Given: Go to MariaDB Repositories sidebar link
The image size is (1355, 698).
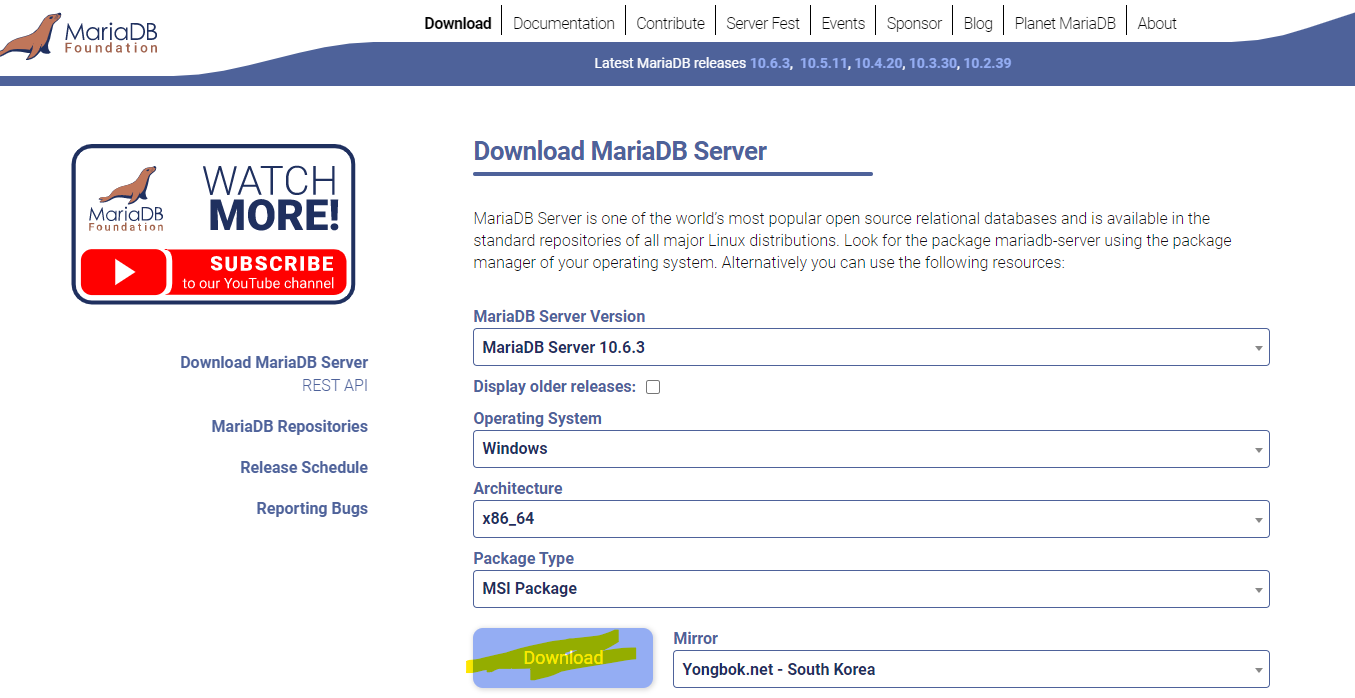Looking at the screenshot, I should (x=290, y=427).
